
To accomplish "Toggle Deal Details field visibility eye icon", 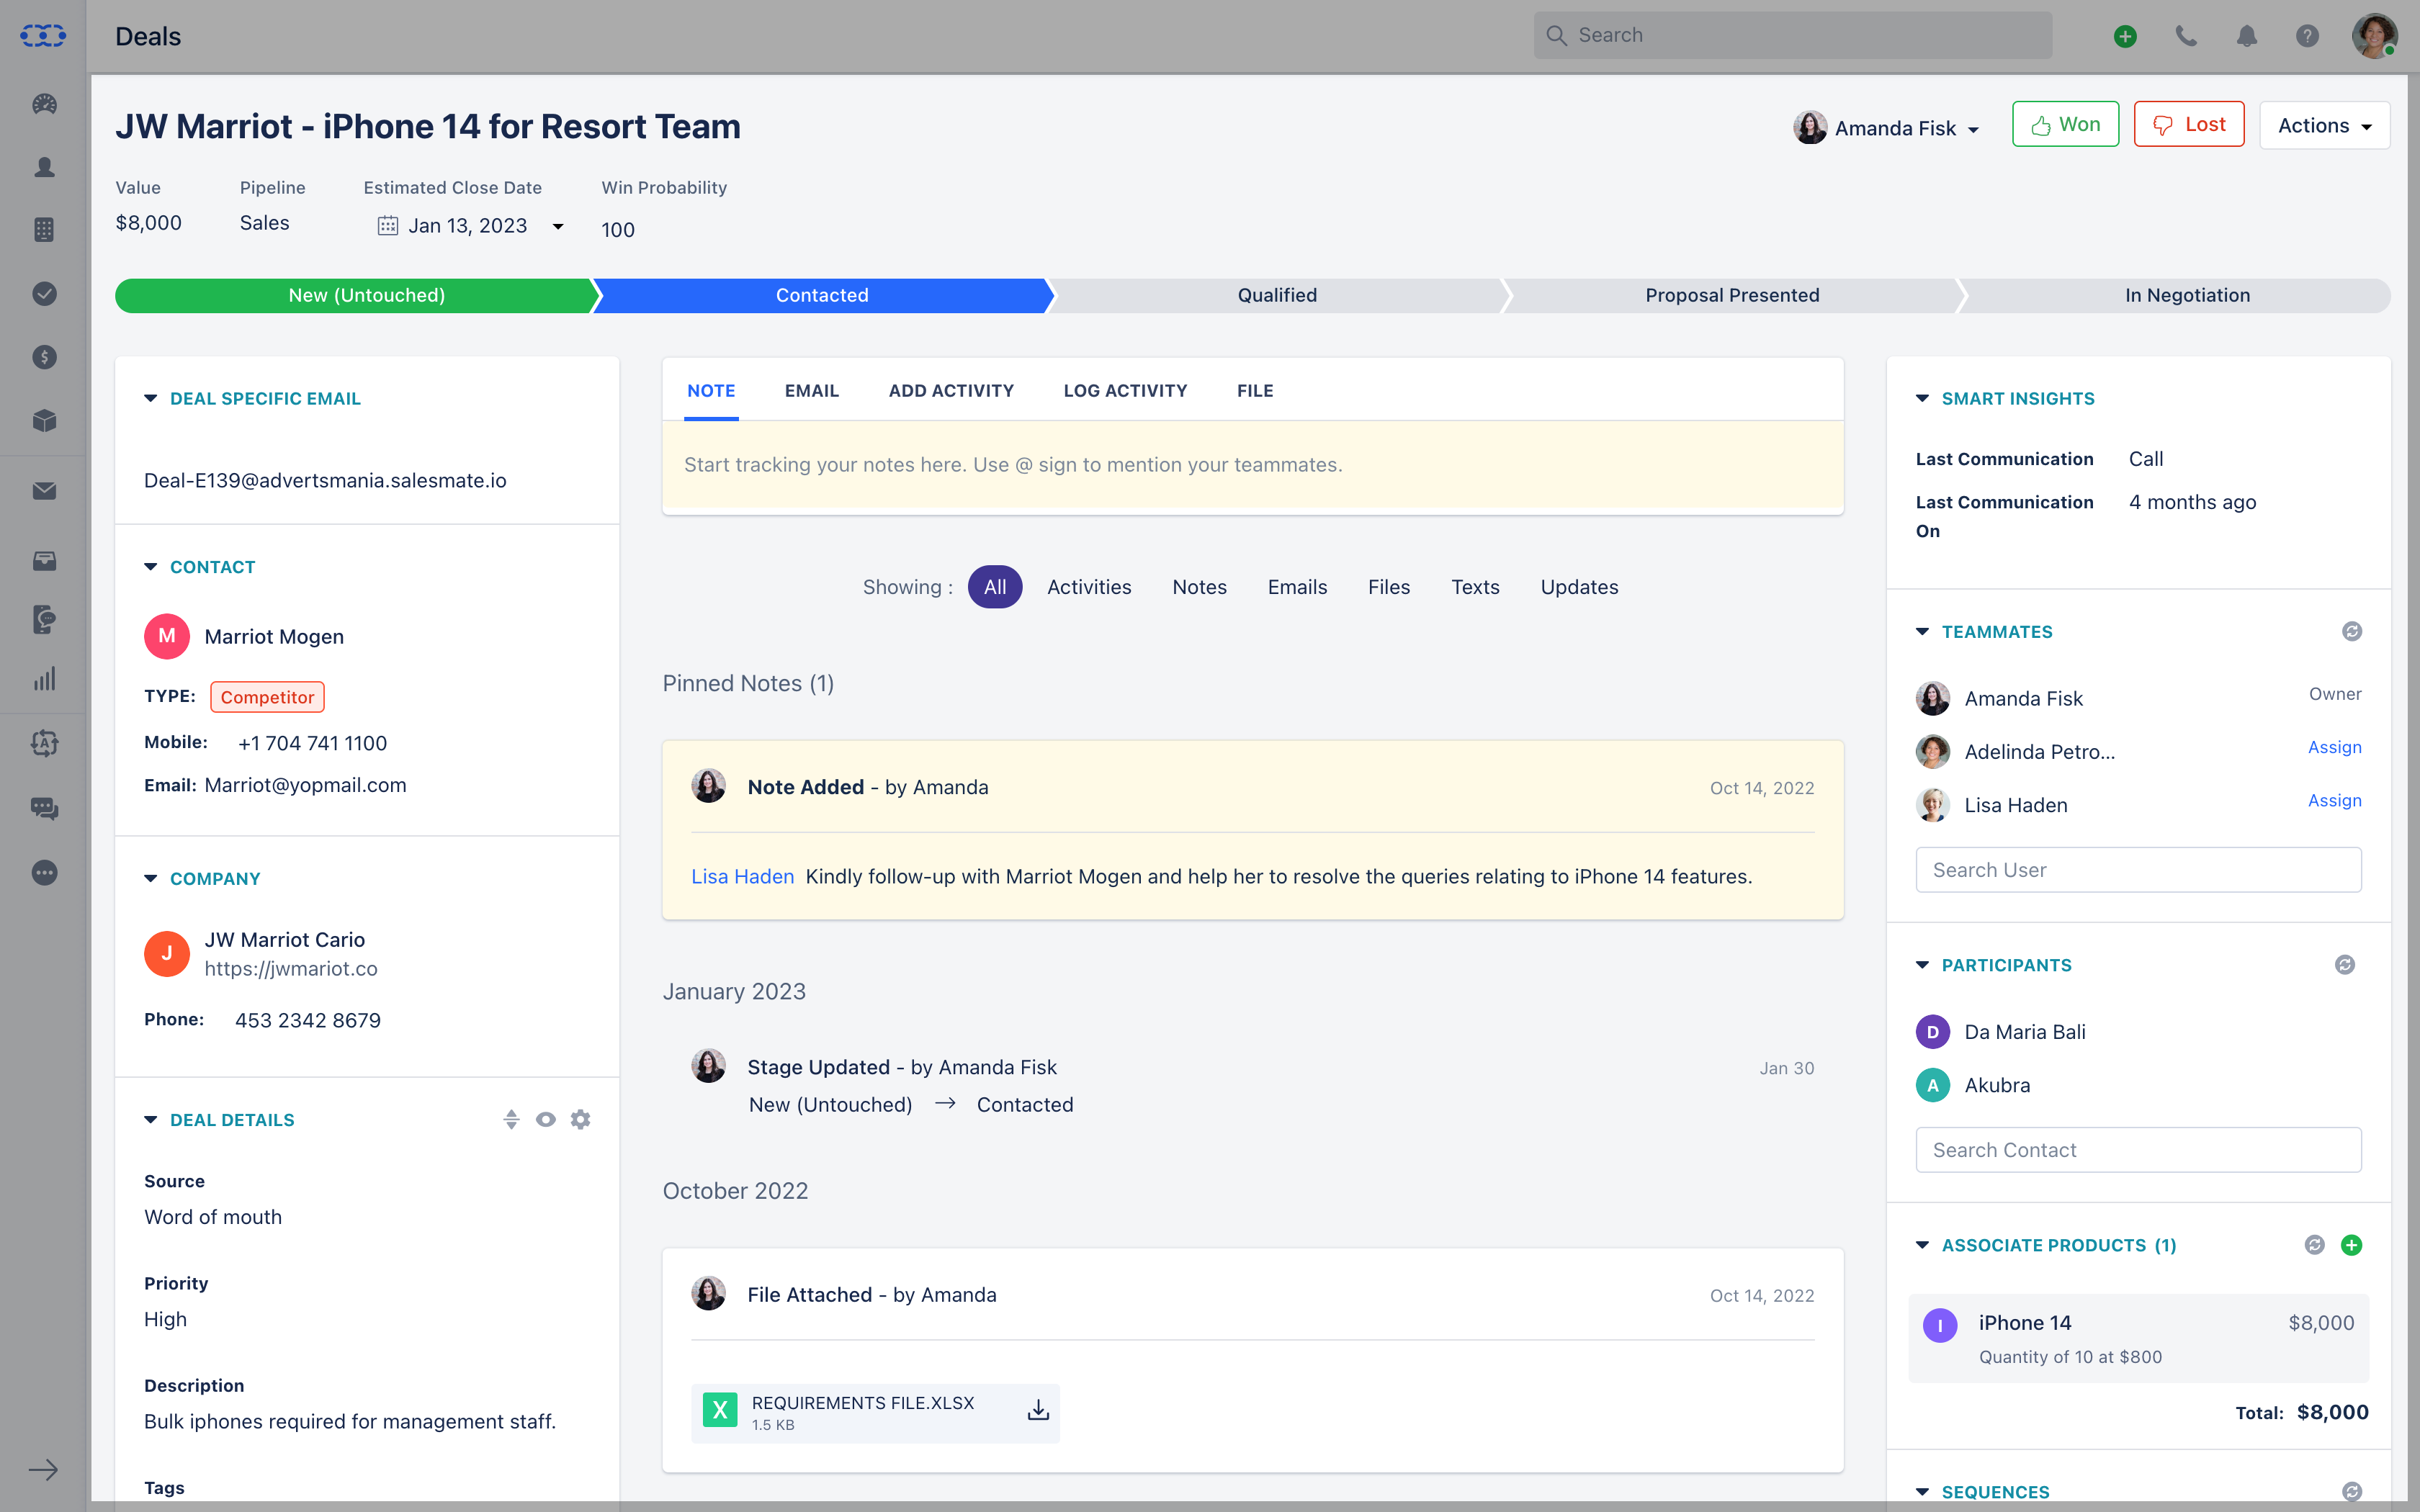I will tap(545, 1120).
